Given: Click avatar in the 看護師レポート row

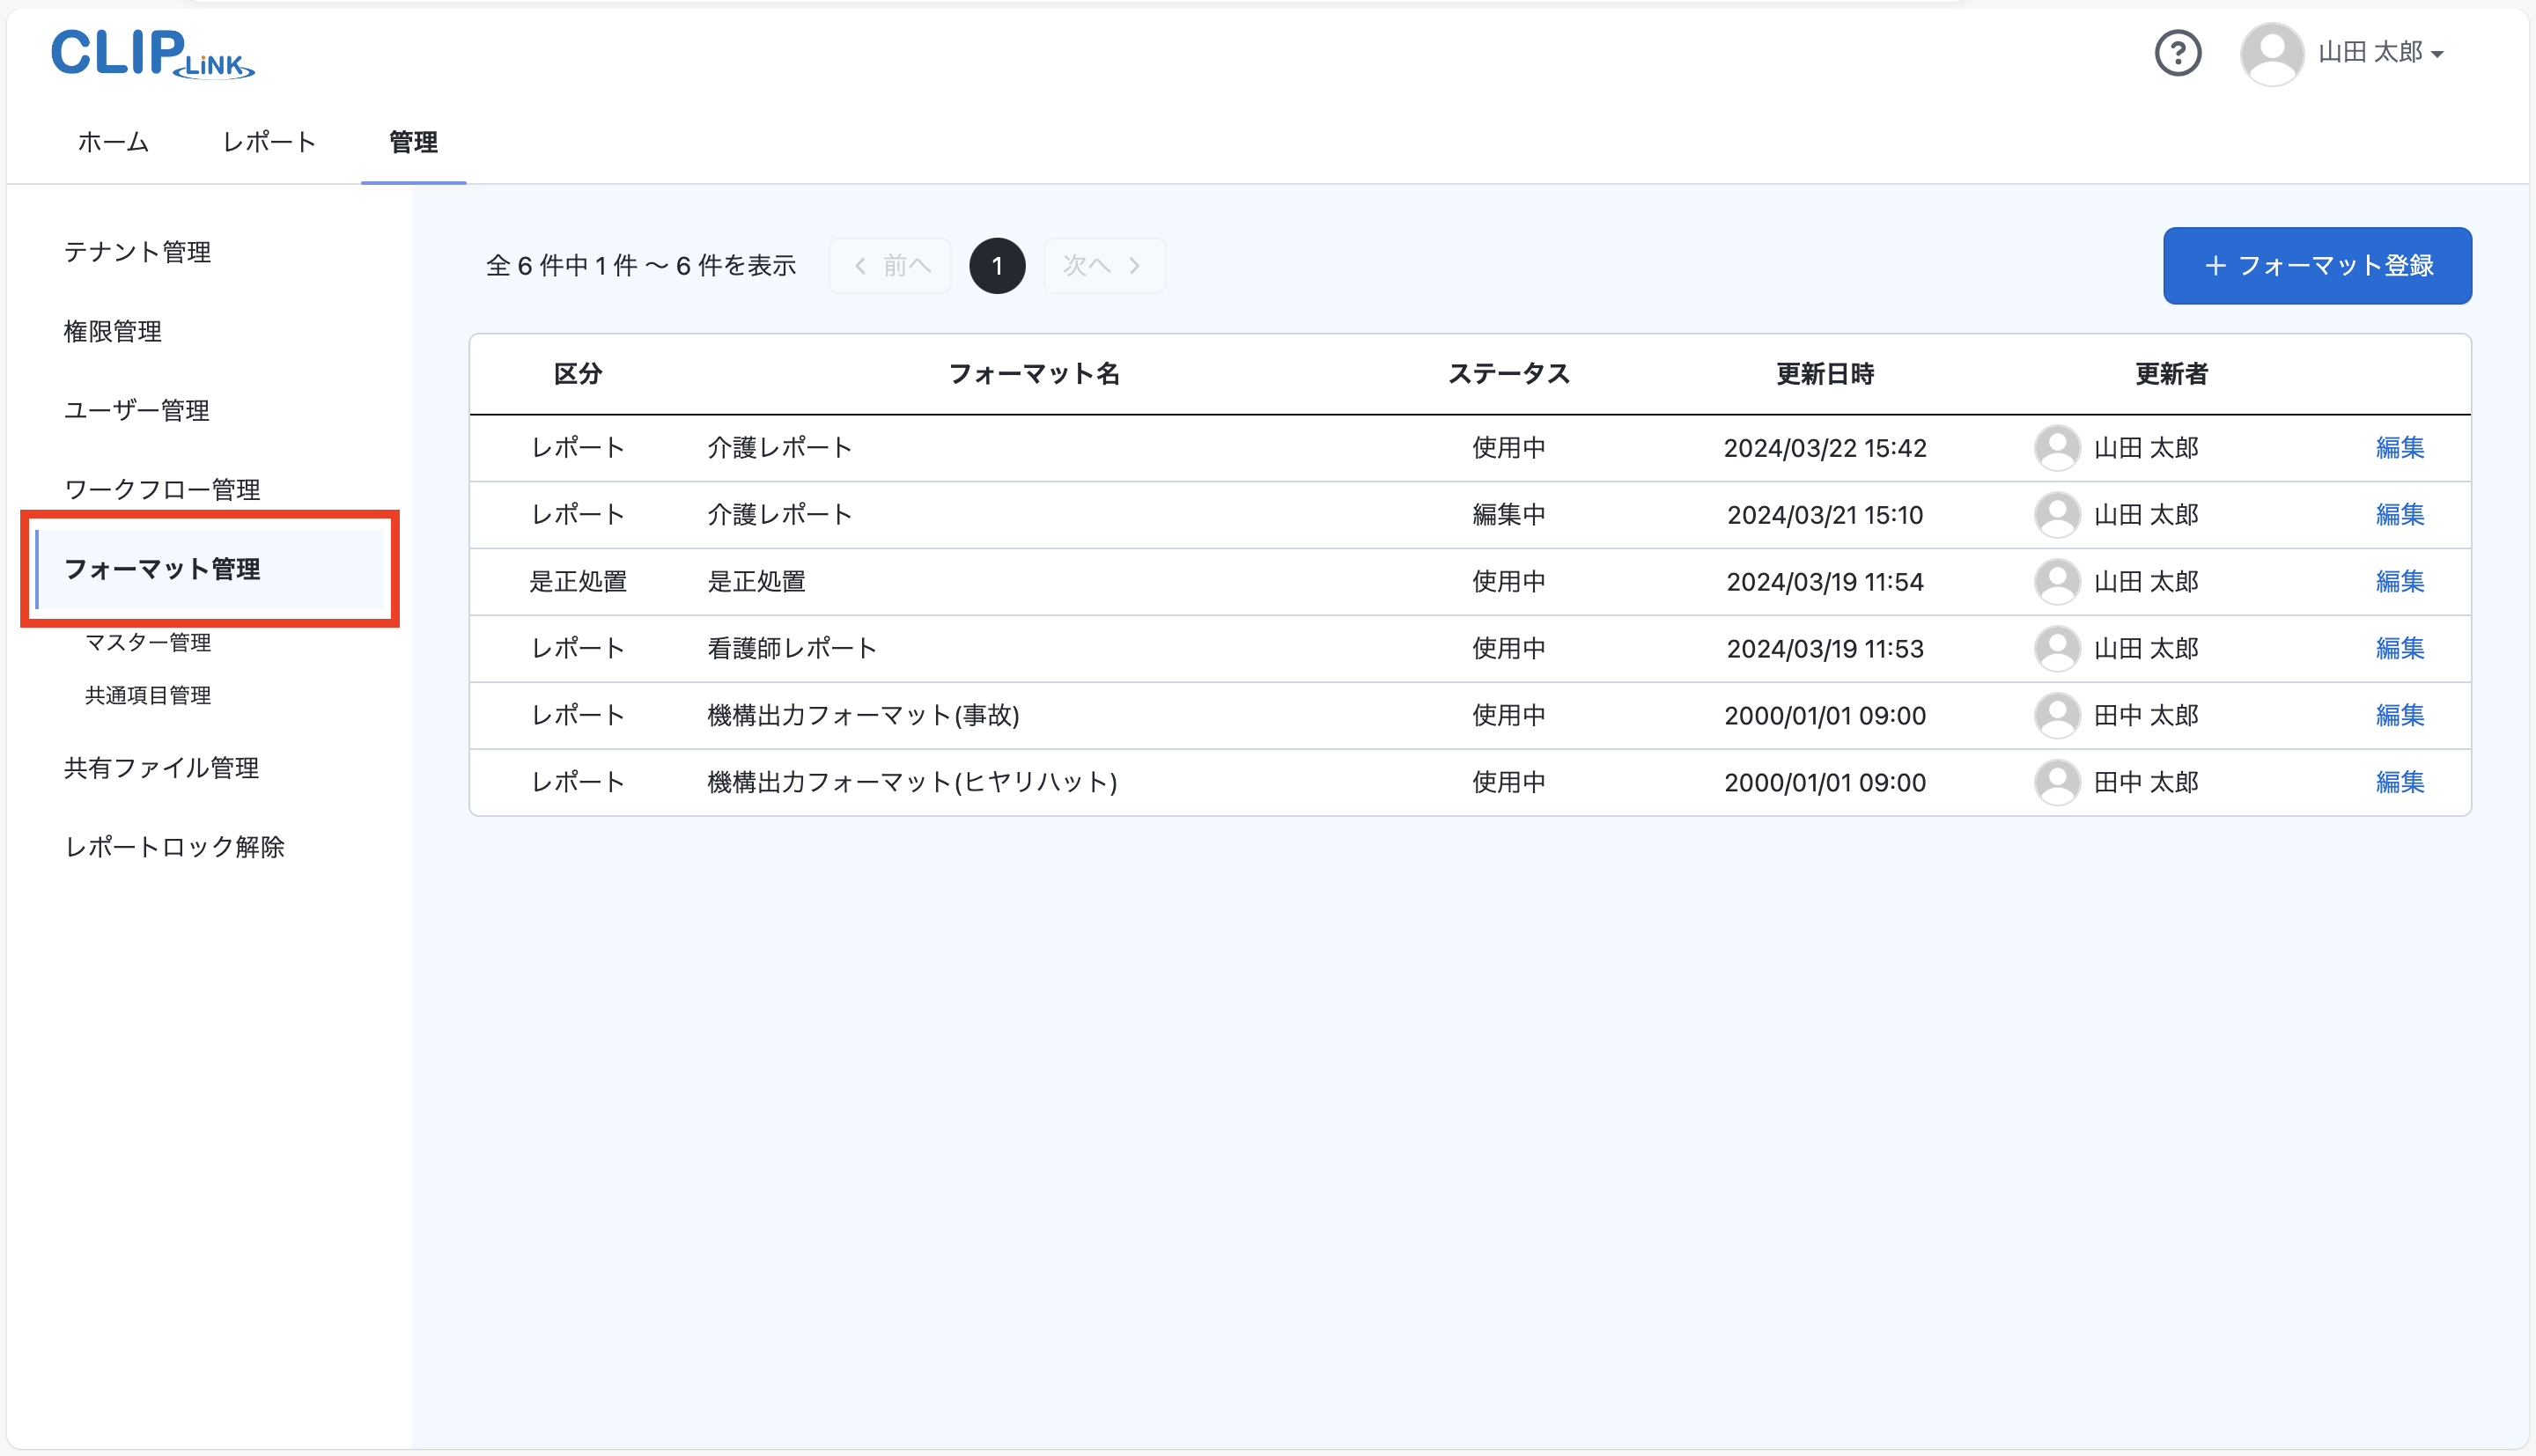Looking at the screenshot, I should tap(2057, 649).
